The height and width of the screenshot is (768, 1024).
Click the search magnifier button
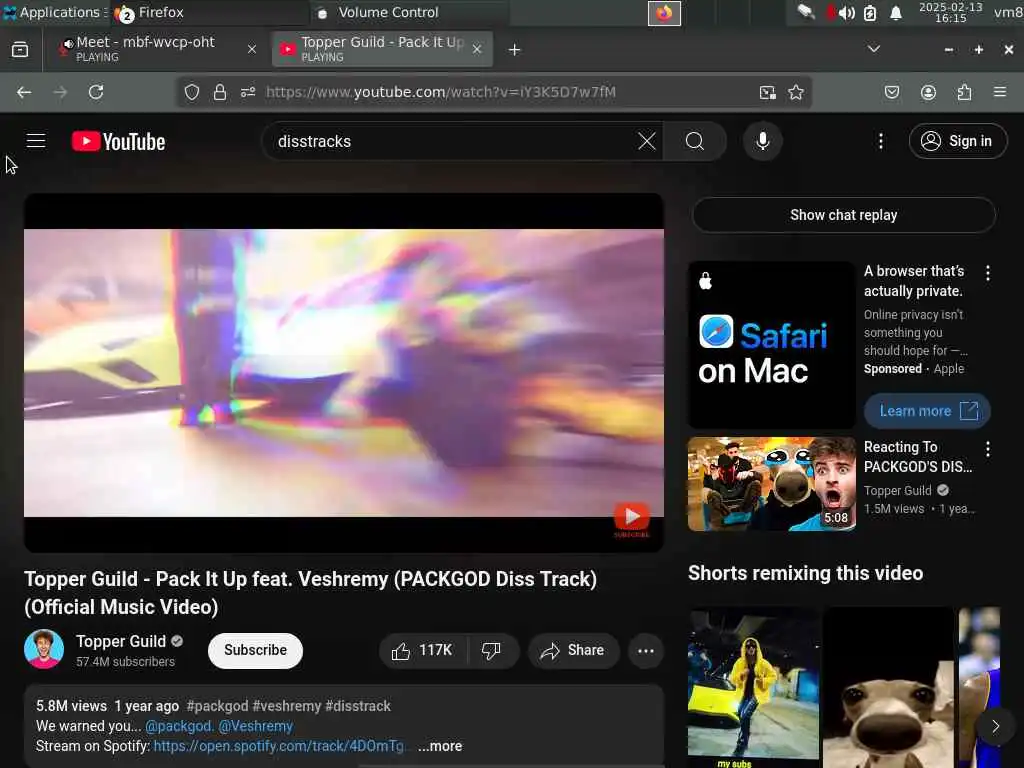[x=695, y=141]
